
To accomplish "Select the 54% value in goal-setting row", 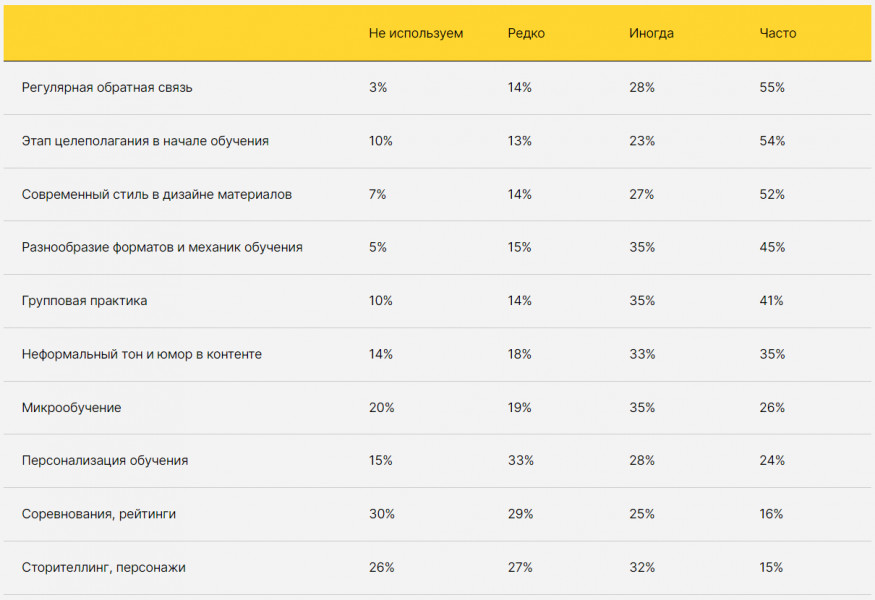I will click(772, 141).
